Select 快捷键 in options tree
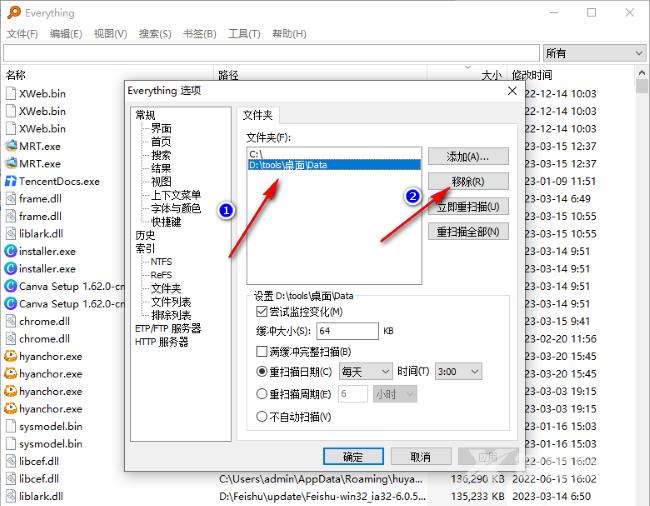The image size is (650, 506). (166, 222)
